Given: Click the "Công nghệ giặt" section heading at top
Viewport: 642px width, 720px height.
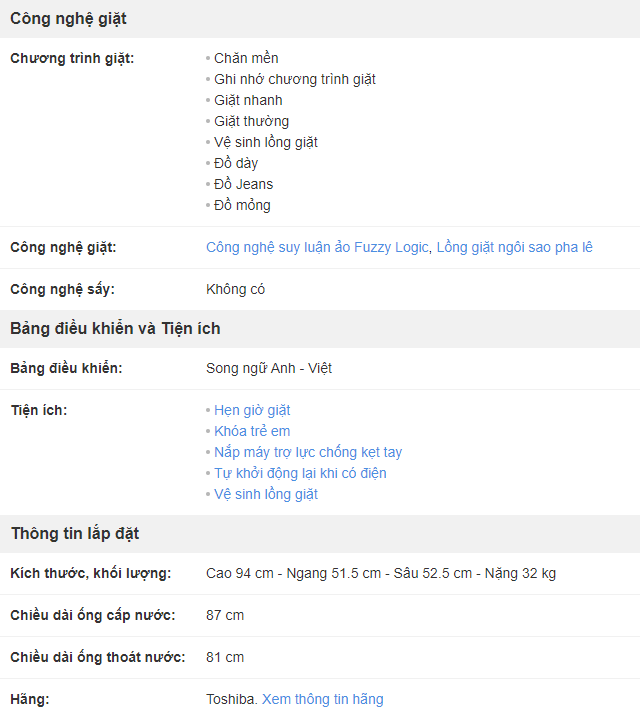Looking at the screenshot, I should click(x=68, y=19).
